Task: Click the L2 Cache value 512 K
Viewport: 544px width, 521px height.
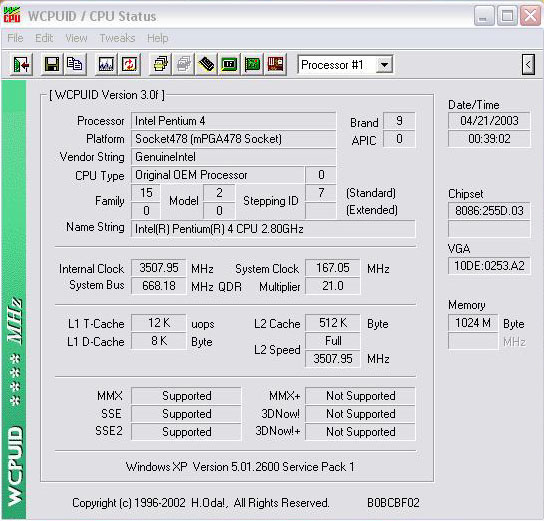Action: (x=333, y=323)
